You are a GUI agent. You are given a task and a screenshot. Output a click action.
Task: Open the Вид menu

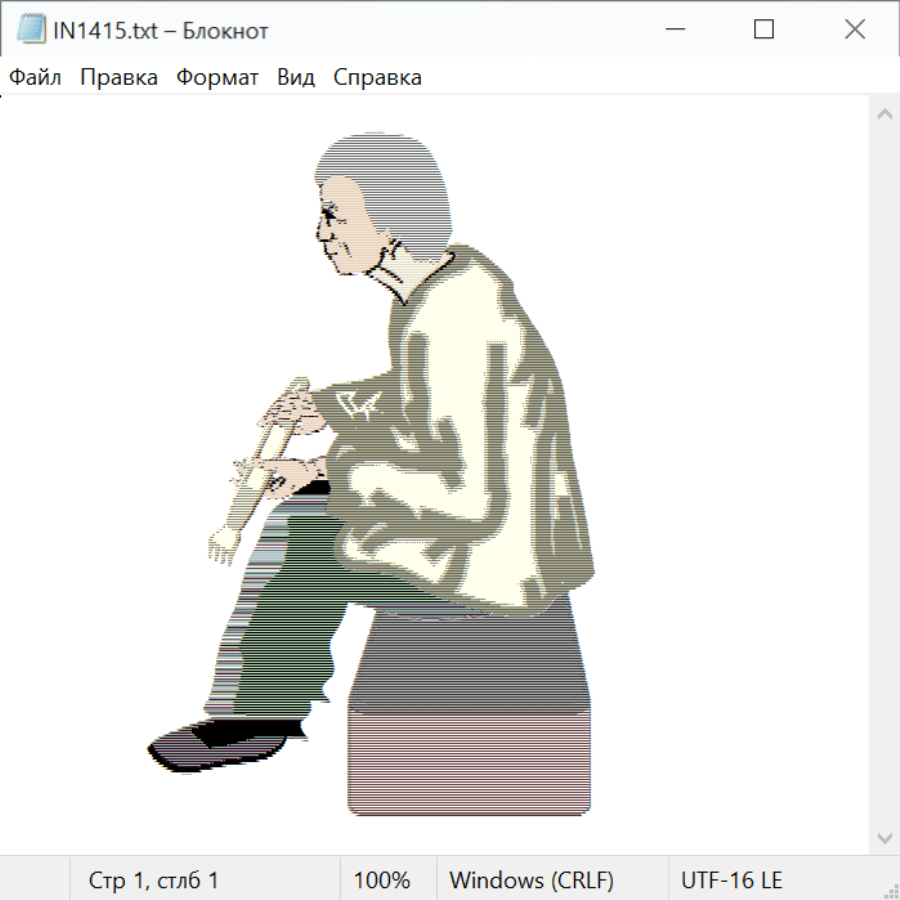pos(296,78)
